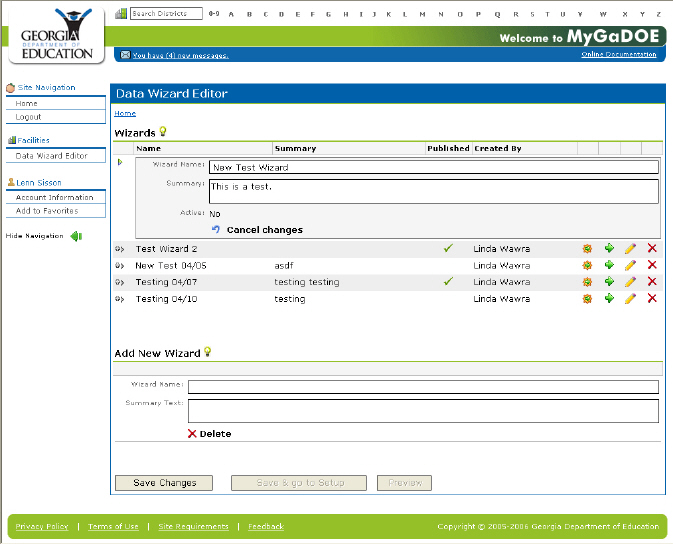Image resolution: width=673 pixels, height=545 pixels.
Task: Edit Test Wizard 2 with pencil icon
Action: point(630,248)
